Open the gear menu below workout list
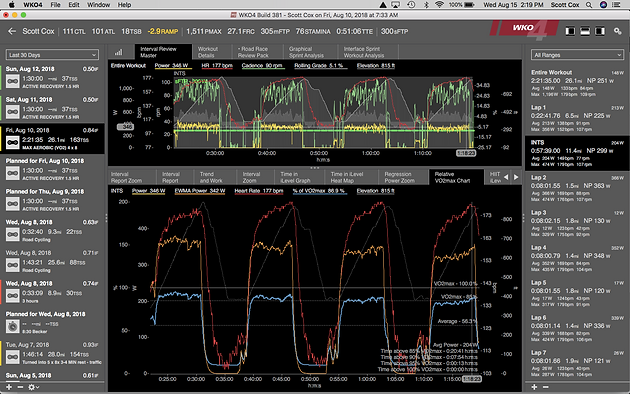This screenshot has width=630, height=394. click(33, 387)
